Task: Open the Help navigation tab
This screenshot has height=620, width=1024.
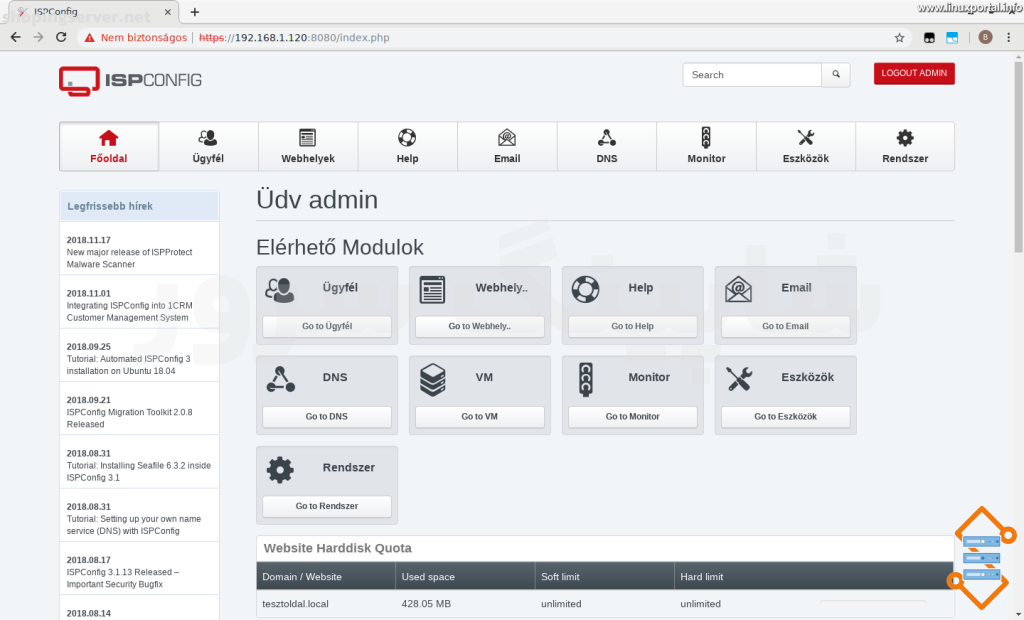Action: pos(408,146)
